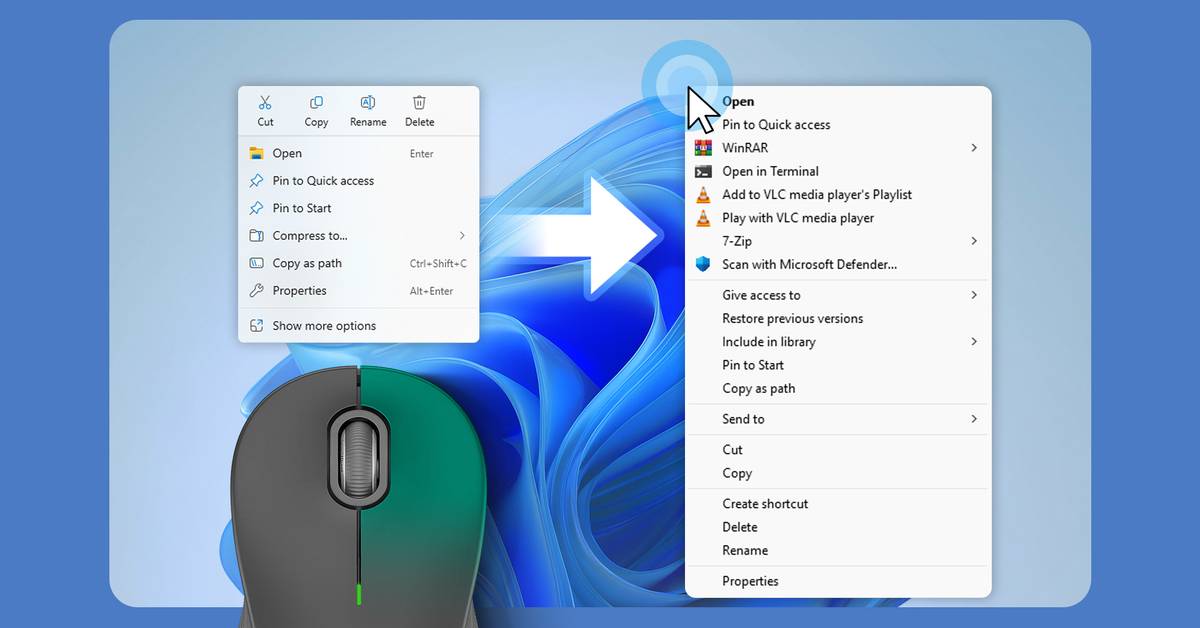Screen dimensions: 1200x628
Task: Expand the Compress to submenu arrow
Action: pyautogui.click(x=462, y=236)
